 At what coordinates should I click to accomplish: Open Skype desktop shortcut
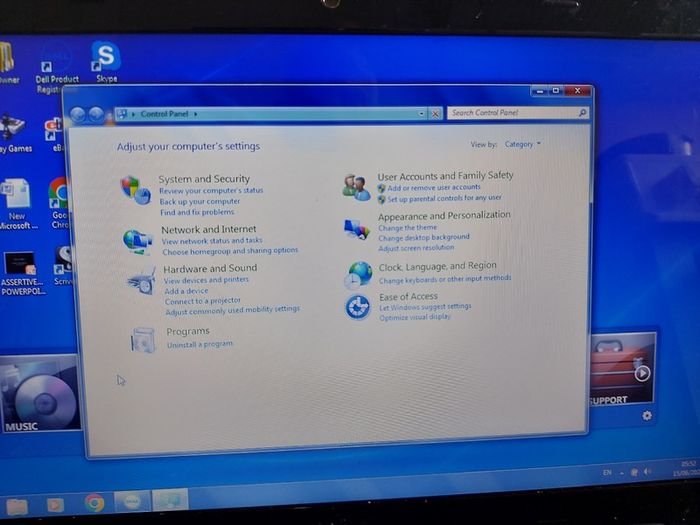click(x=106, y=62)
